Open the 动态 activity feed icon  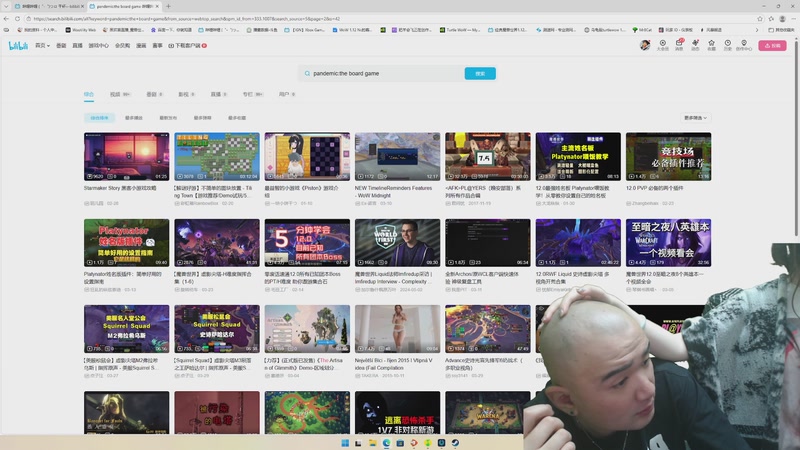pos(695,45)
